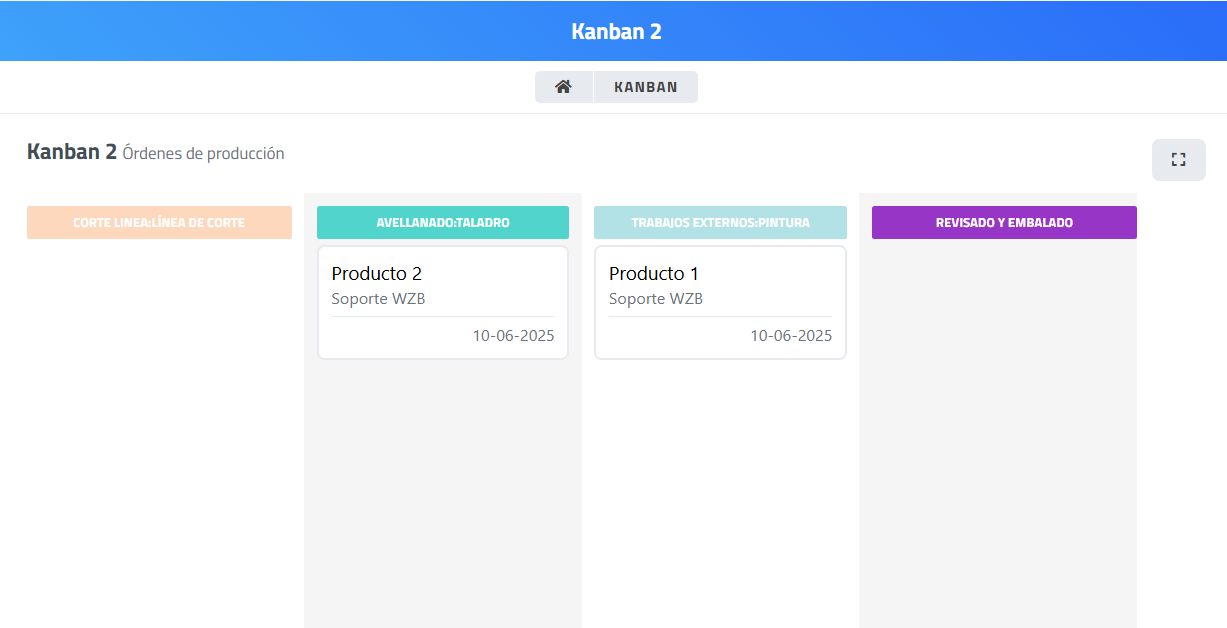Open the KANBAN breadcrumb item
1227x628 pixels.
pos(645,87)
